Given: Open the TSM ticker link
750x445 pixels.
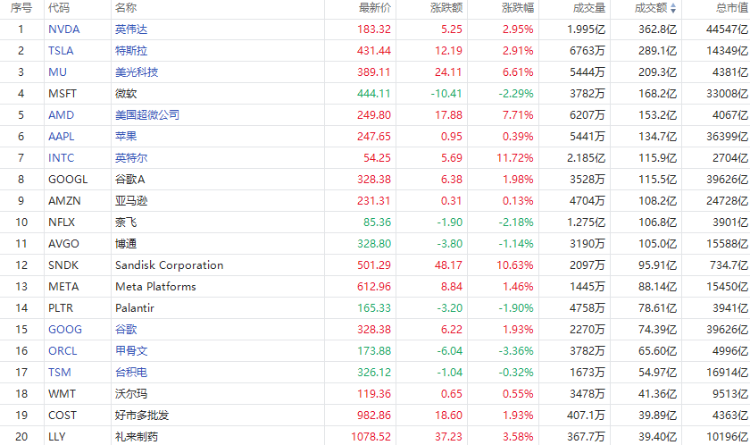Looking at the screenshot, I should coord(59,372).
